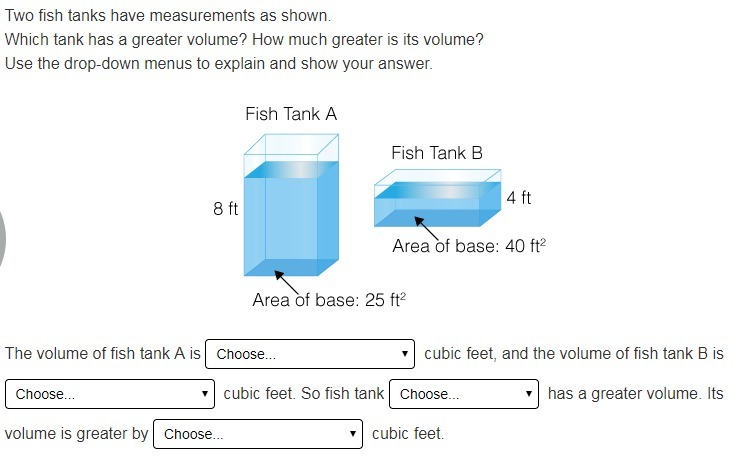The image size is (739, 470).
Task: Click the arrow pointing to tank A base
Action: click(287, 283)
